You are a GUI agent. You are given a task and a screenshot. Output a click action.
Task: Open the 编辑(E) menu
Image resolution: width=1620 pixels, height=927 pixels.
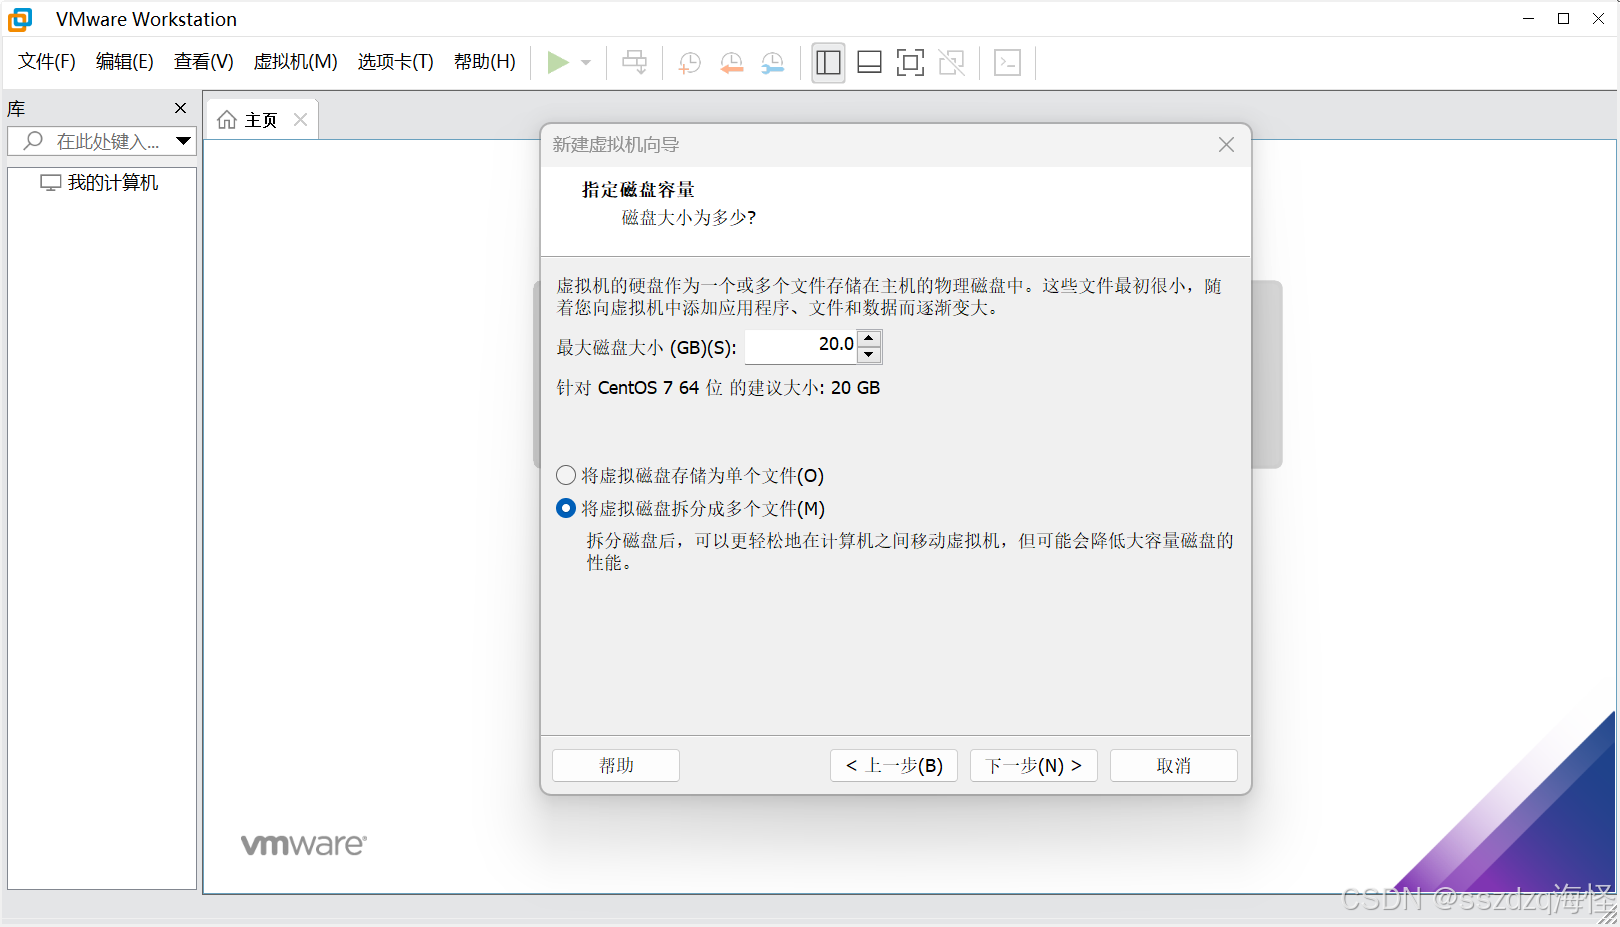[125, 62]
